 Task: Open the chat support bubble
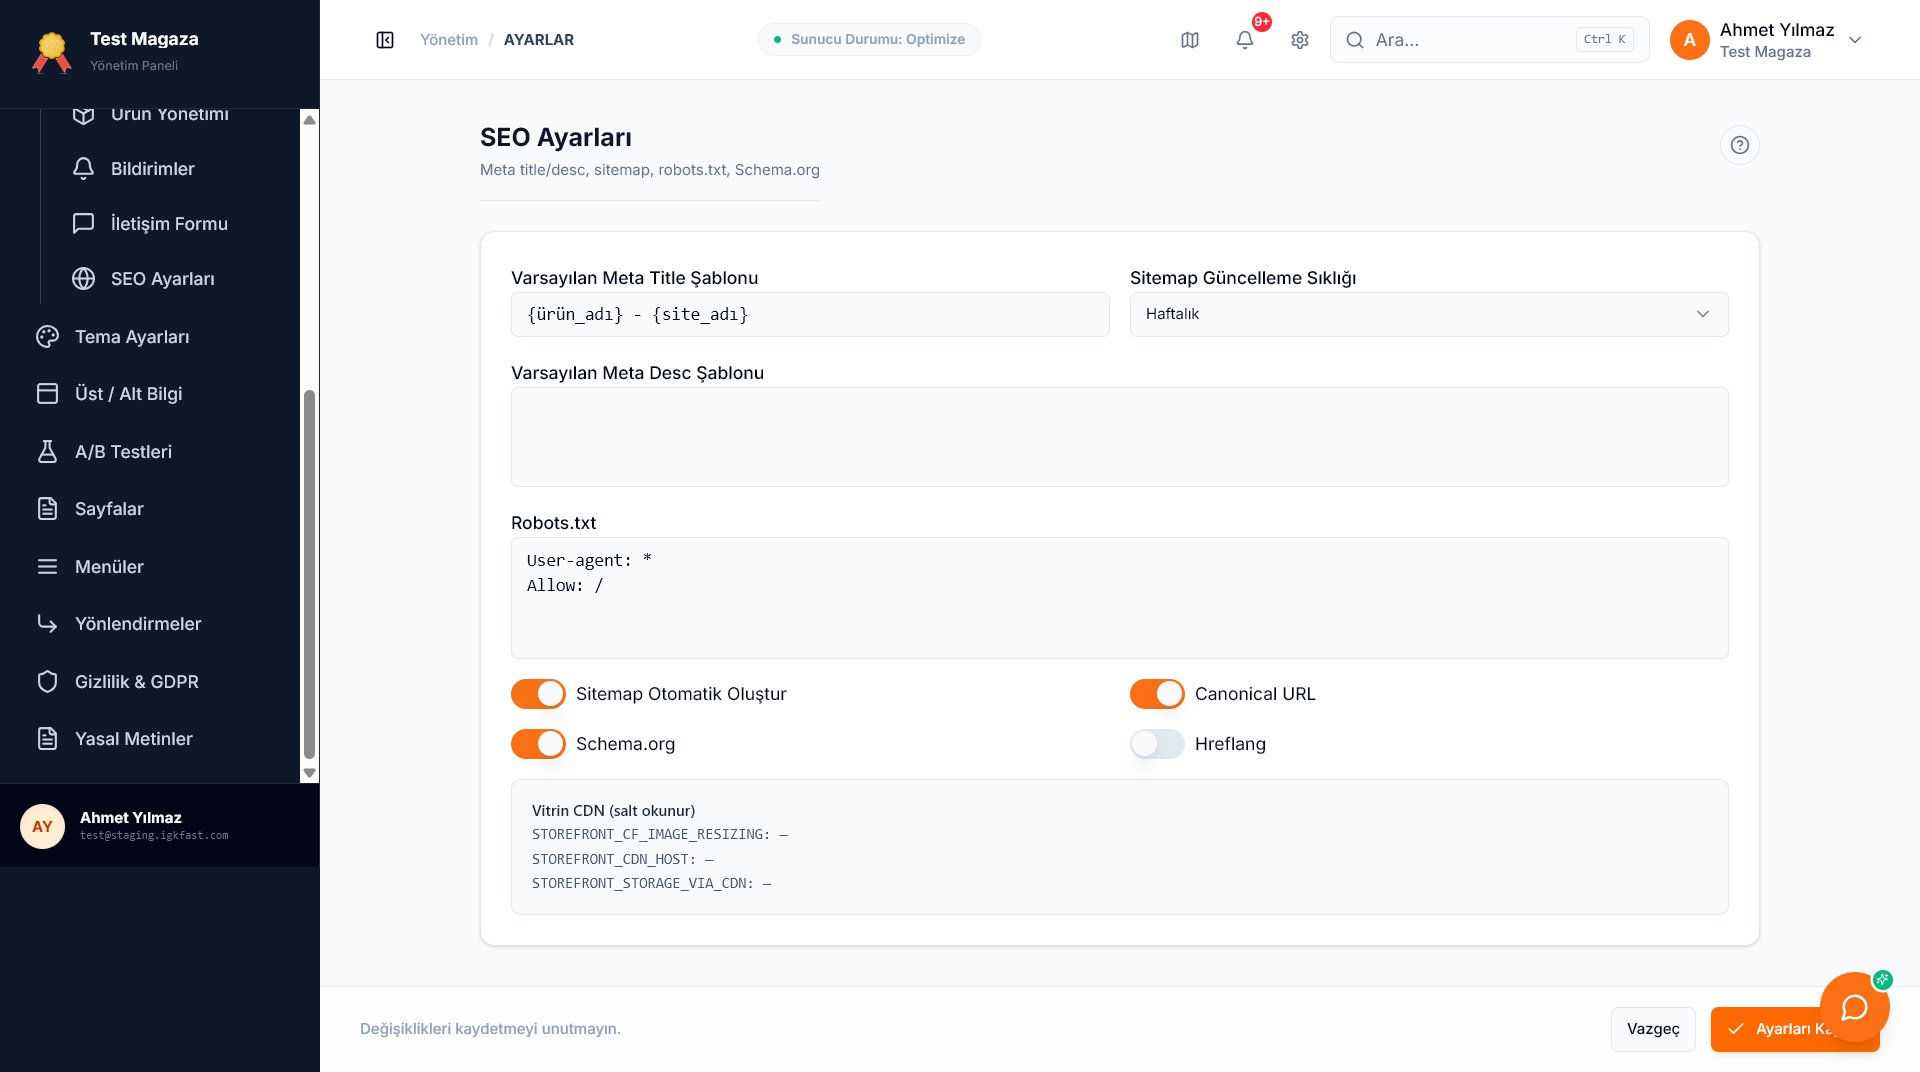click(1855, 1007)
